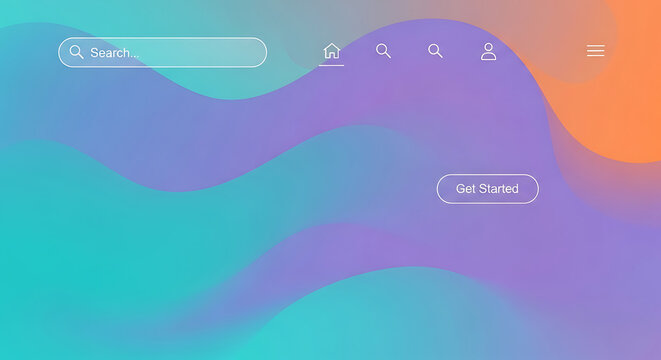Click the Get Started button
The width and height of the screenshot is (661, 360).
488,189
